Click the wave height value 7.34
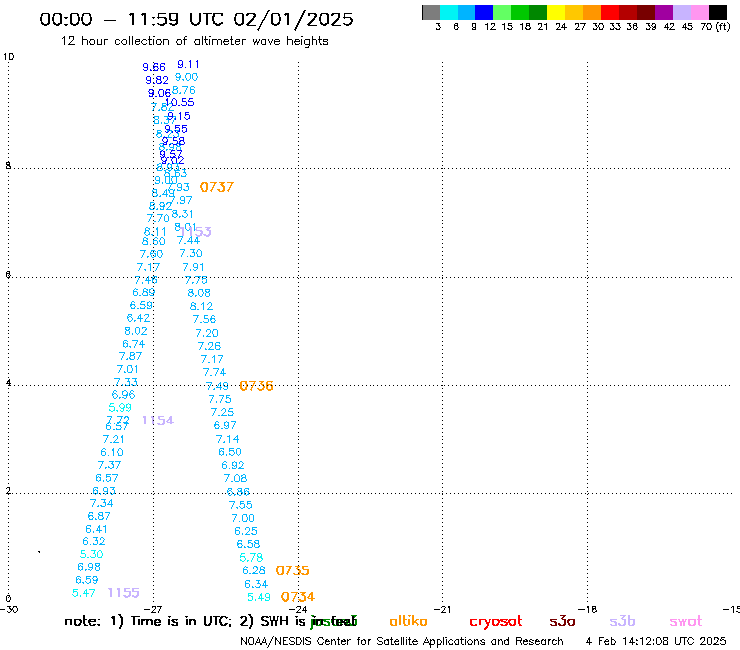The image size is (740, 650). pyautogui.click(x=101, y=503)
